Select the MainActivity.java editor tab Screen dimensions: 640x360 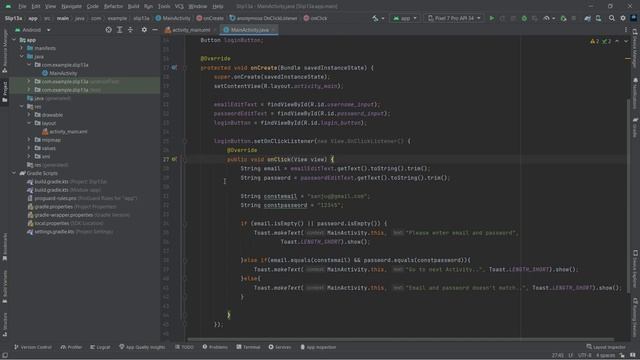249,30
